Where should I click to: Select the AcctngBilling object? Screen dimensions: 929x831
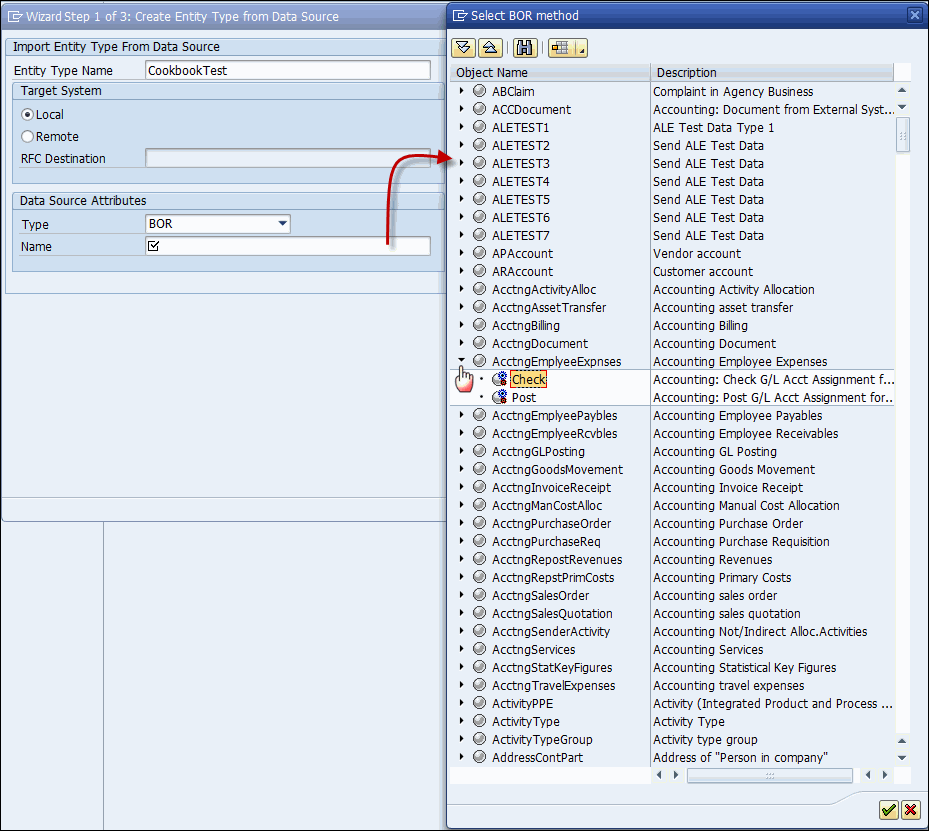pyautogui.click(x=526, y=326)
